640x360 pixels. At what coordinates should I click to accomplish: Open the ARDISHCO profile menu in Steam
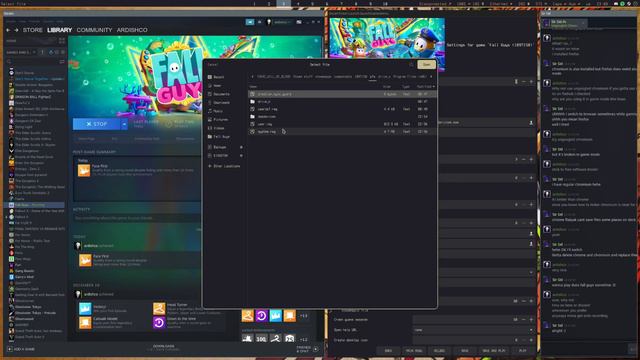(132, 30)
